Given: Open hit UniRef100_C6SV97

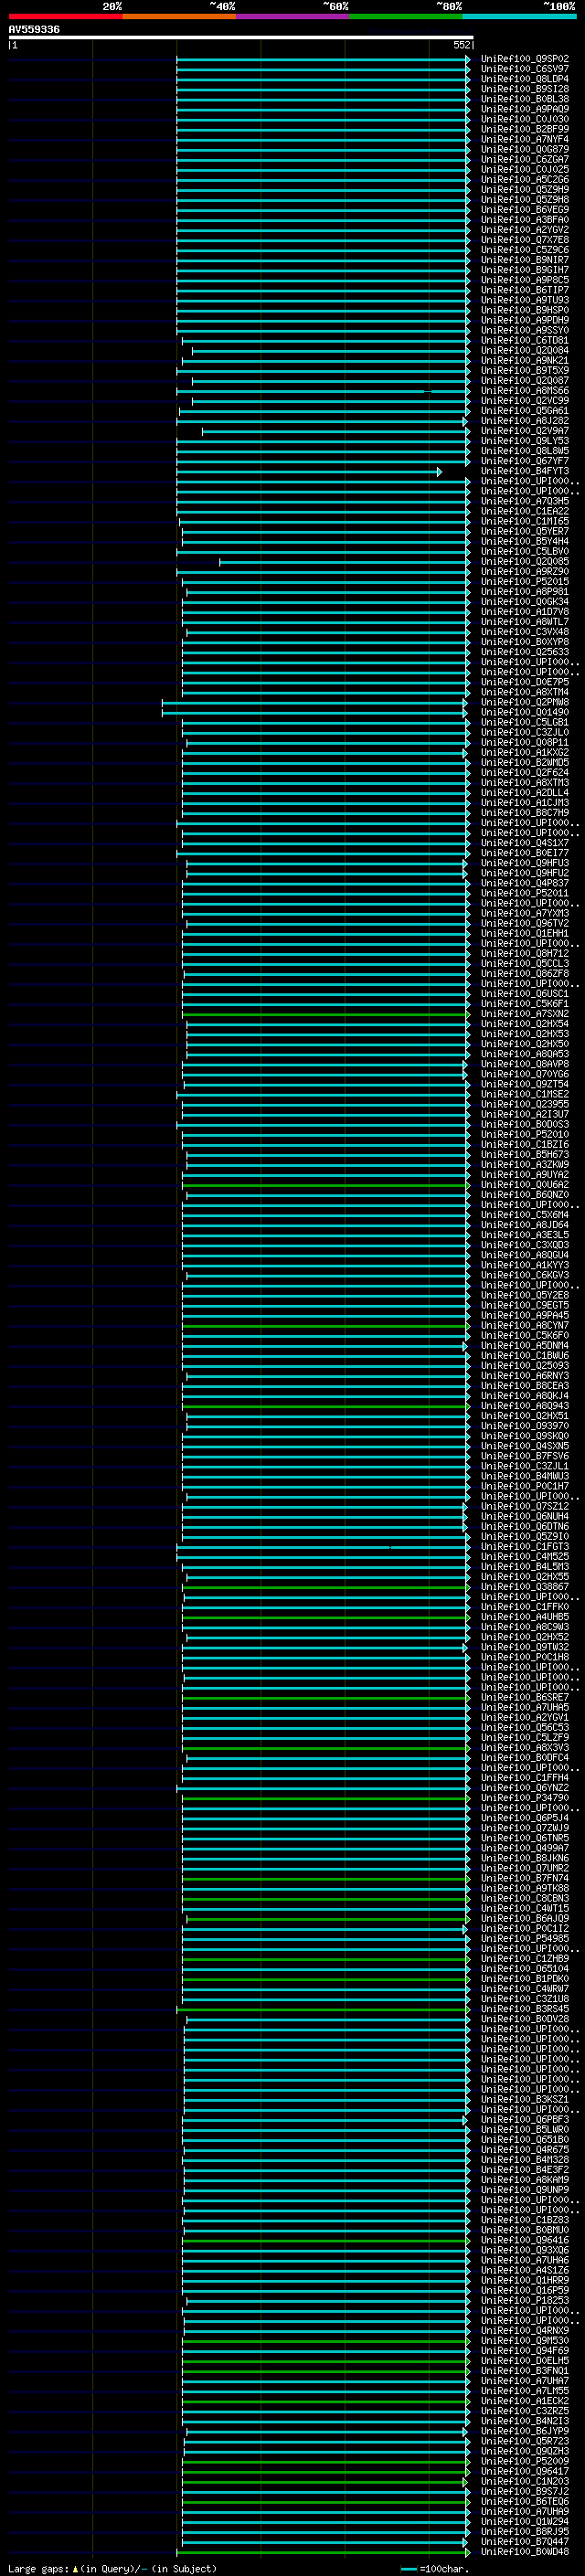Looking at the screenshot, I should [525, 69].
